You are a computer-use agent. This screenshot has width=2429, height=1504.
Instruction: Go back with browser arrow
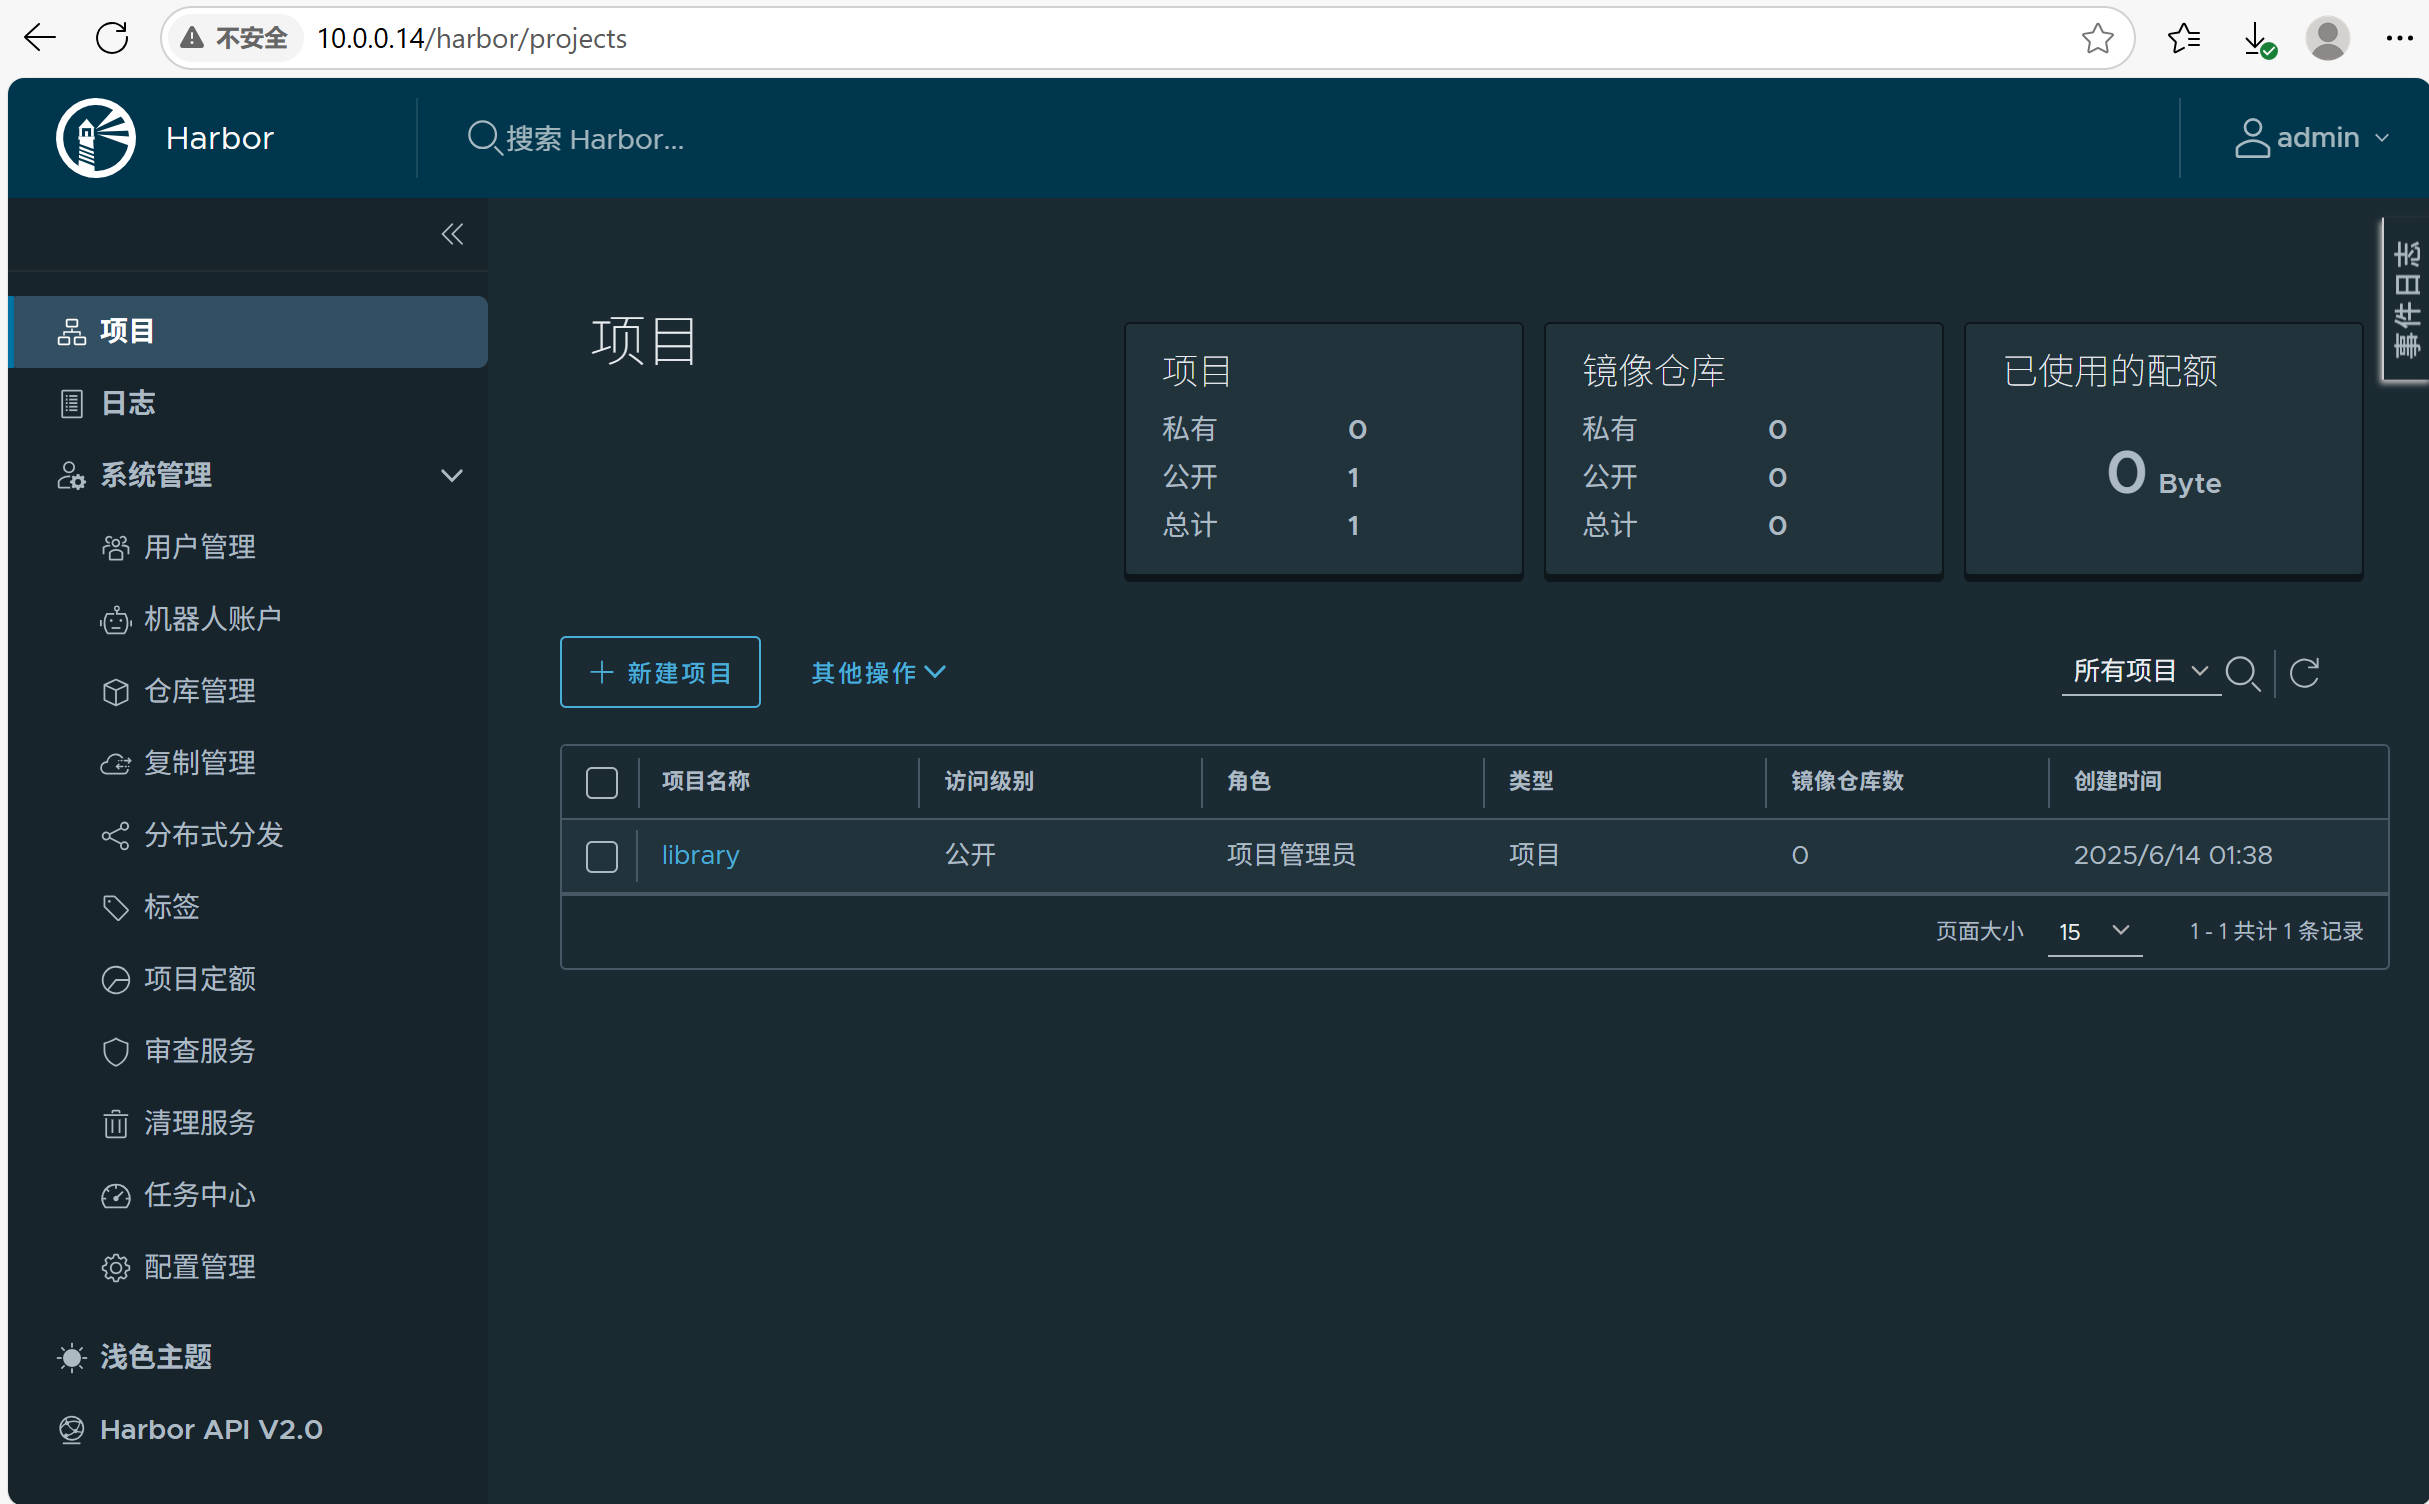pyautogui.click(x=40, y=38)
